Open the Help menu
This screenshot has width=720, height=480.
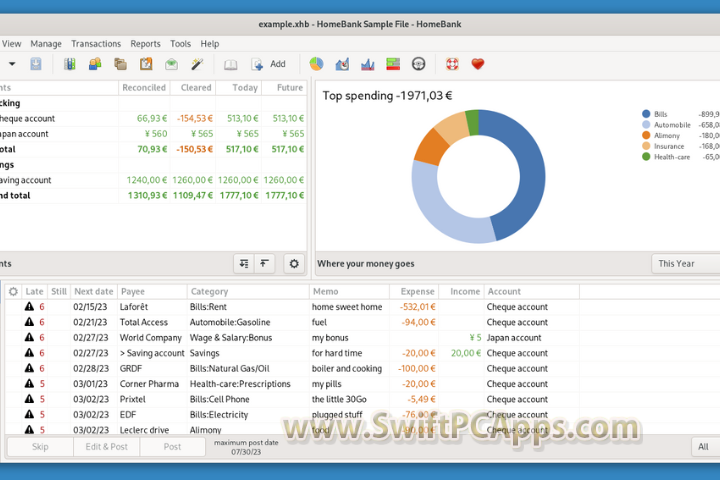click(210, 44)
